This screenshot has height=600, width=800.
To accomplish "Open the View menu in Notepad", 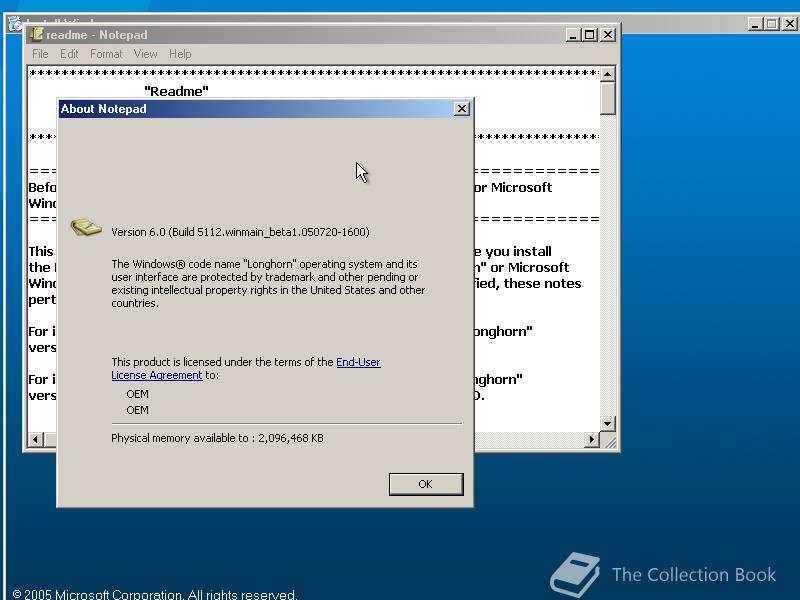I will click(x=145, y=54).
